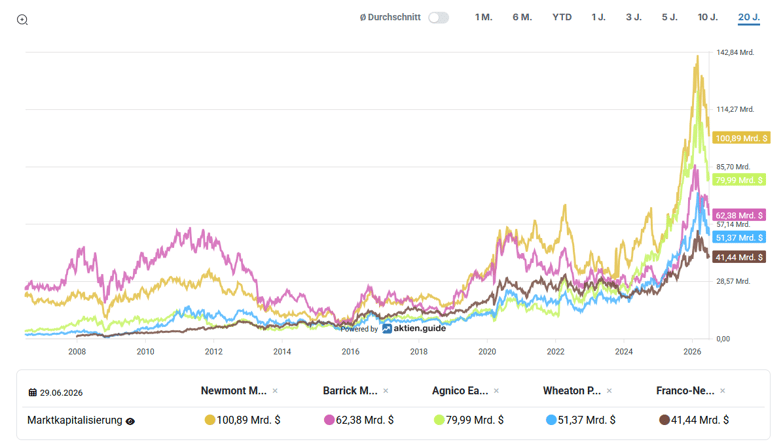The height and width of the screenshot is (444, 783).
Task: Select the 10 J. time range
Action: coord(708,17)
